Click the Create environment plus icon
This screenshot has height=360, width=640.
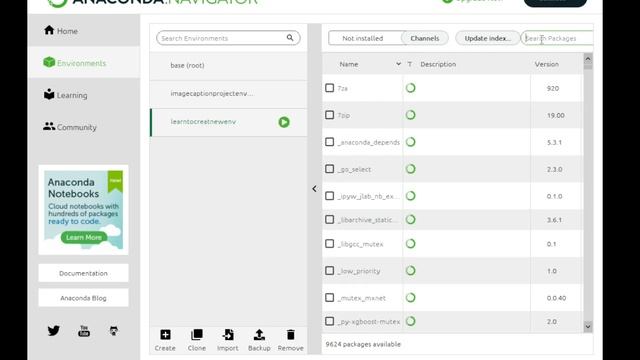click(165, 335)
